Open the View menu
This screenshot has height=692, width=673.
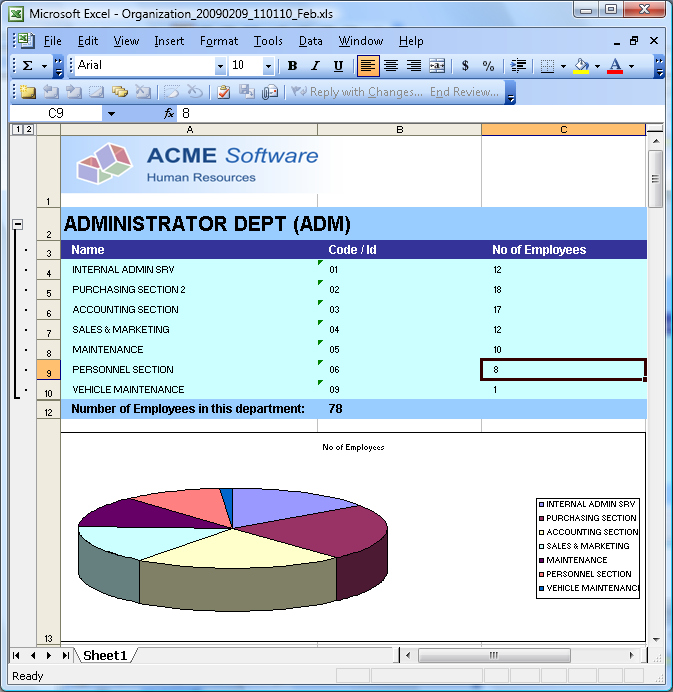tap(126, 41)
